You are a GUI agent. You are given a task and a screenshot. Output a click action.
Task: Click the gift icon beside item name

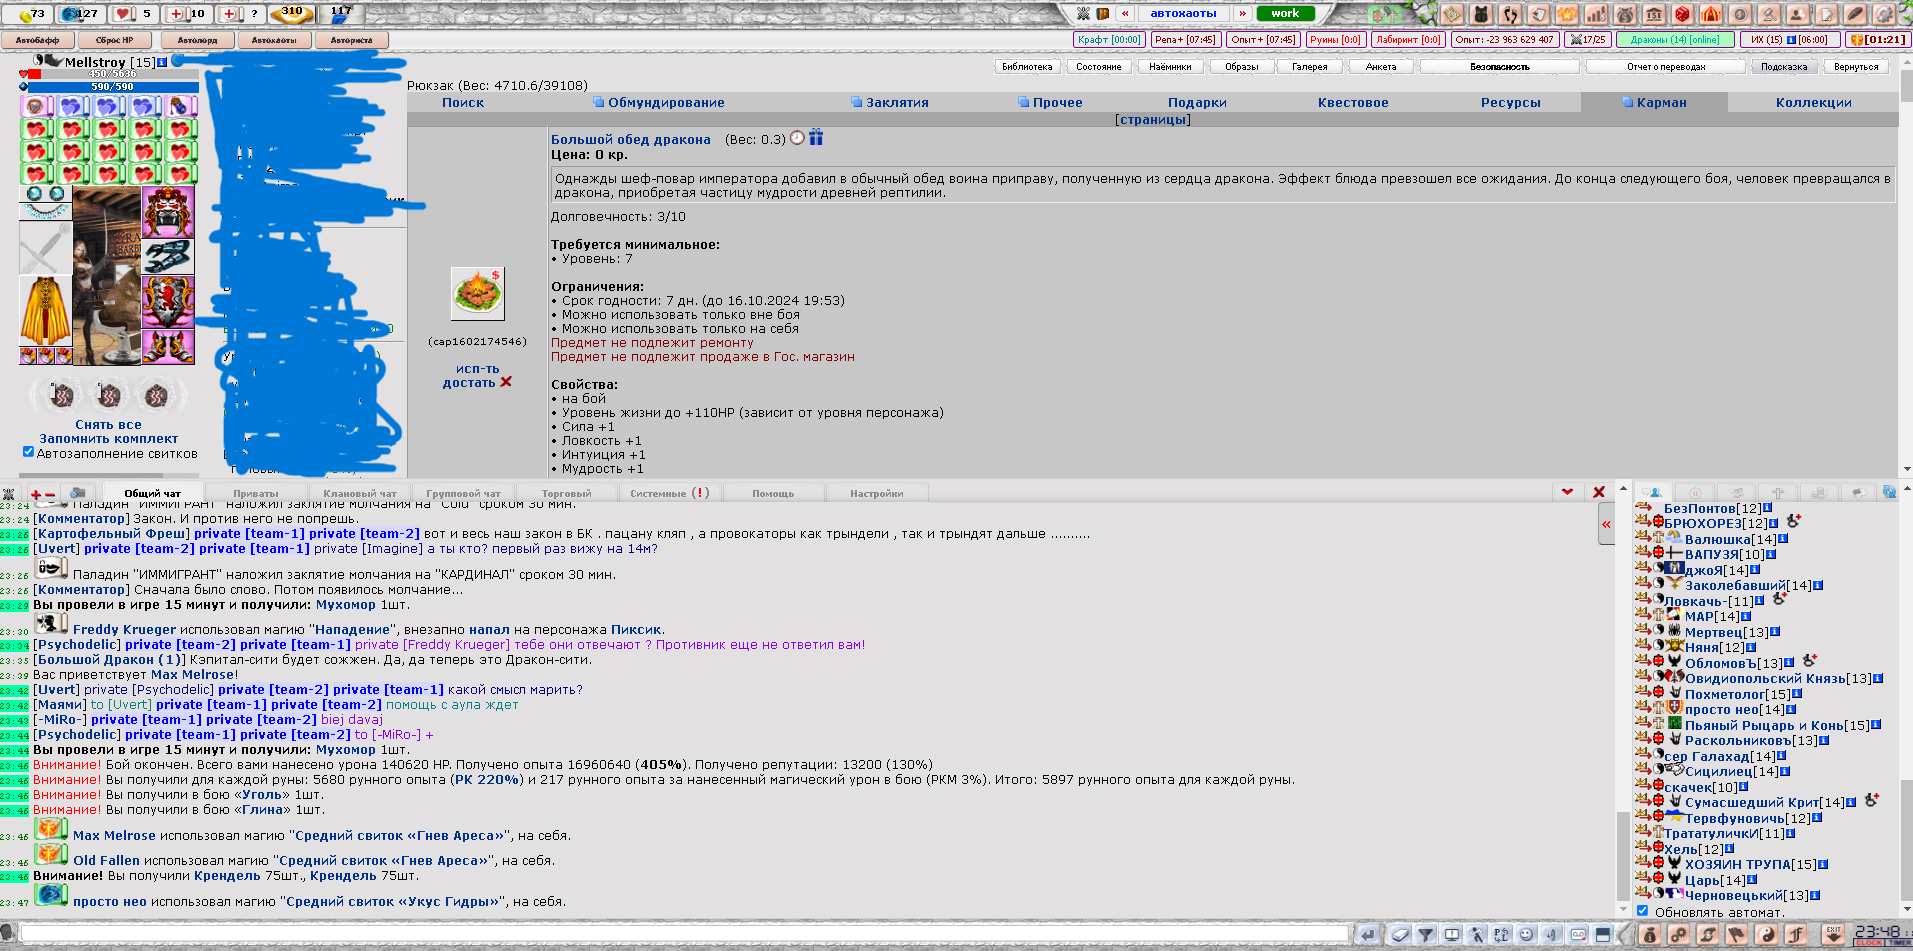coord(816,138)
